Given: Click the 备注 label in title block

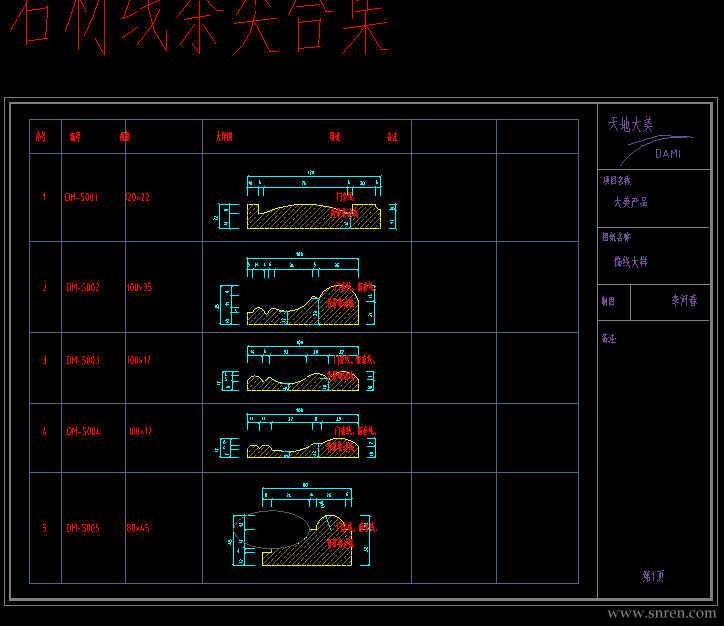Looking at the screenshot, I should click(x=609, y=338).
